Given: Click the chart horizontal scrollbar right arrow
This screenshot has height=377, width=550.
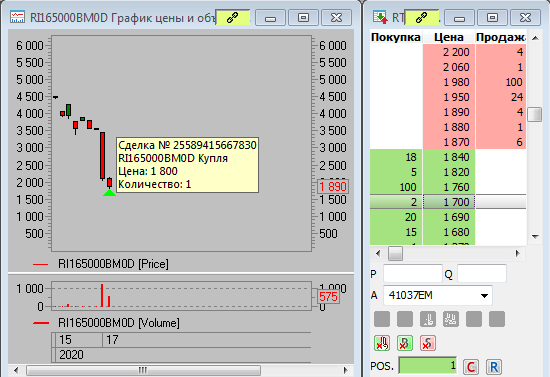Looking at the screenshot, I should coord(346,370).
